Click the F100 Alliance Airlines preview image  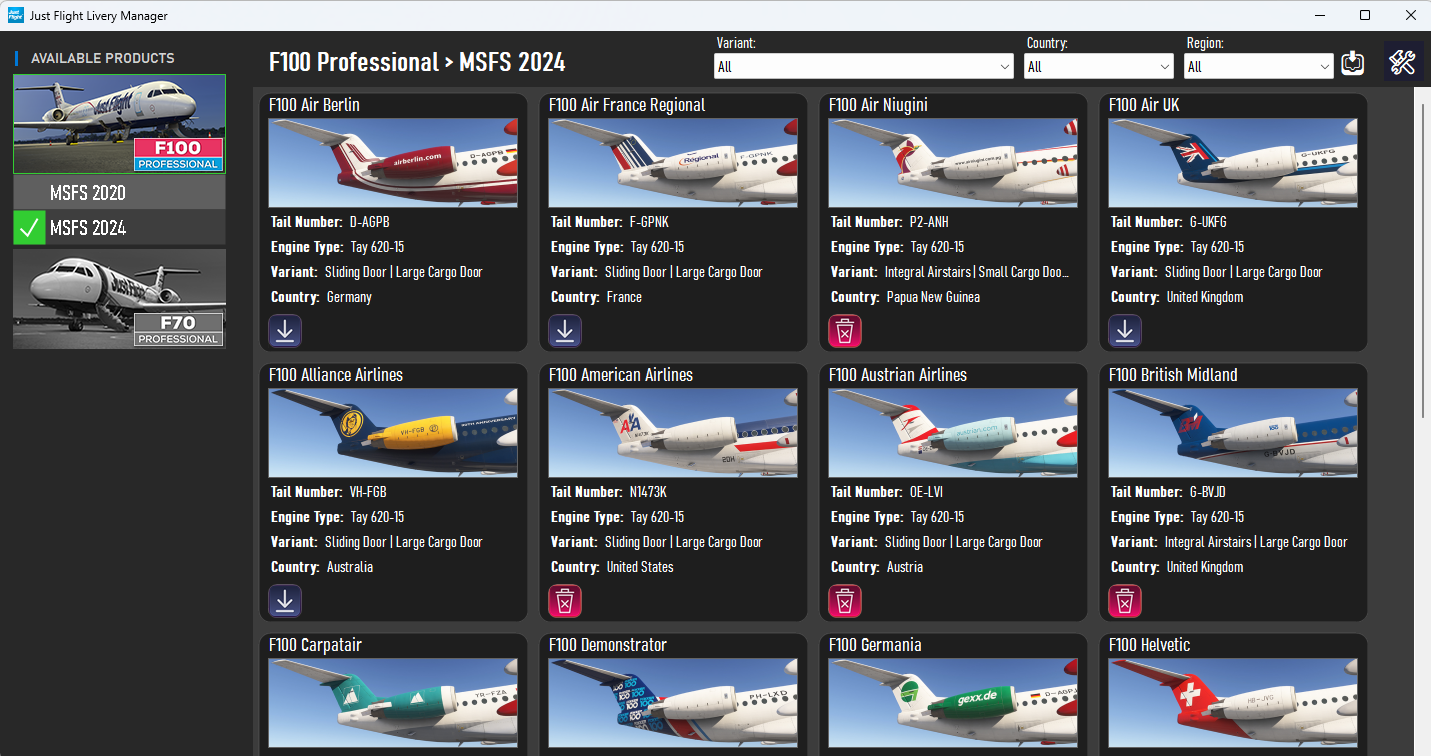(393, 433)
